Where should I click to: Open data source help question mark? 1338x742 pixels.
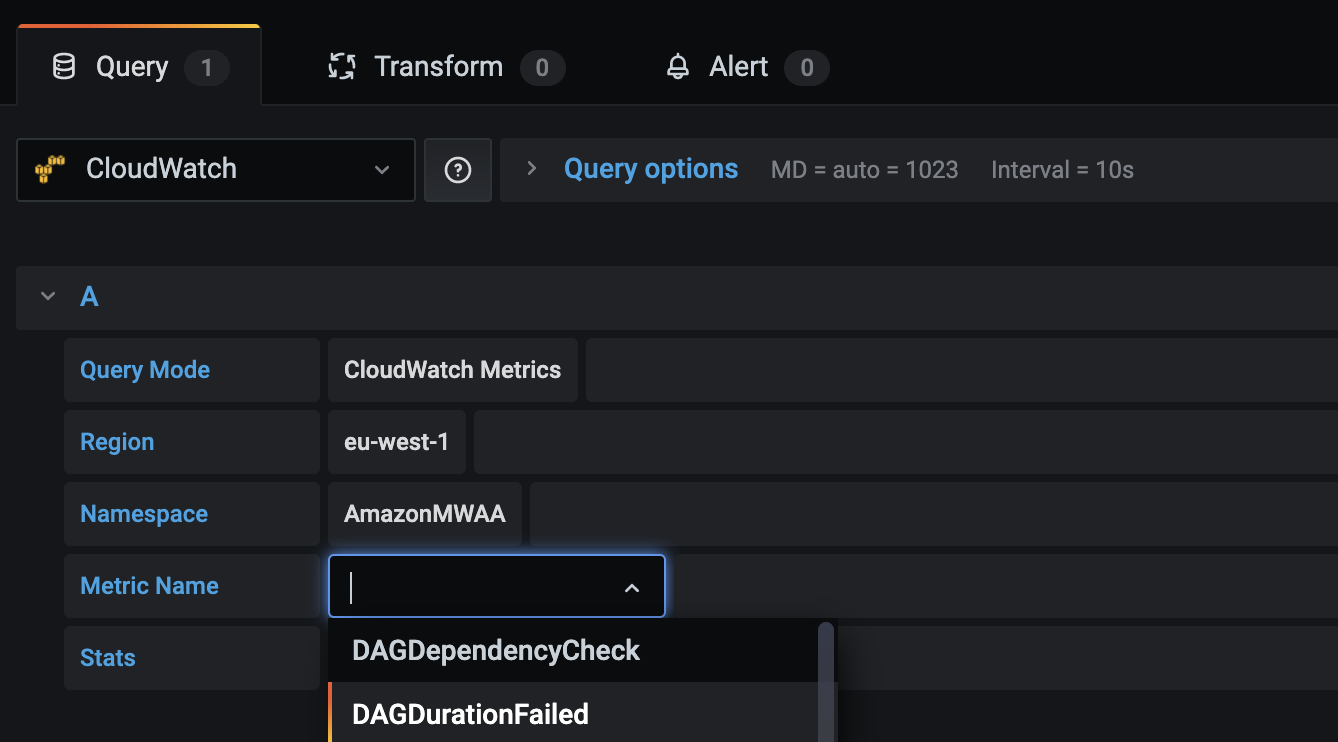458,170
